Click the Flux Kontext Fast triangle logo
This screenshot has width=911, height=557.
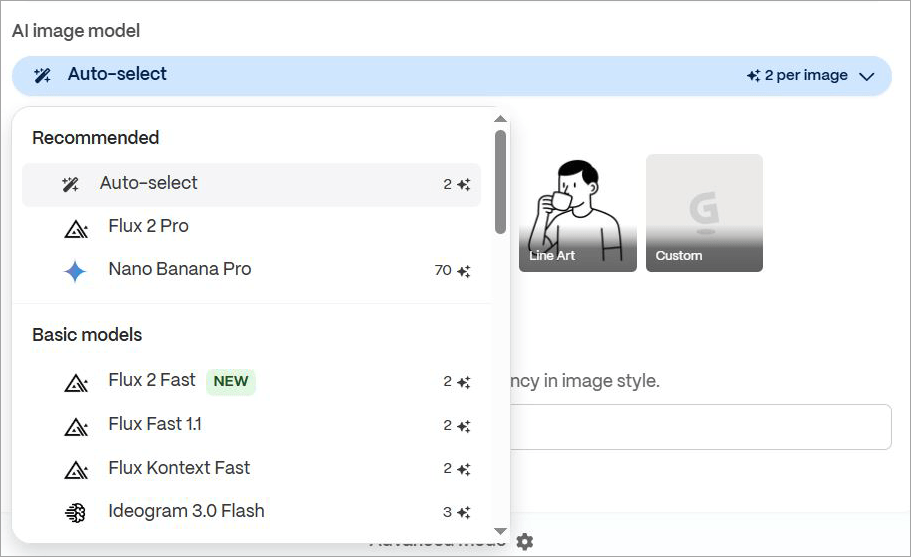(x=76, y=469)
